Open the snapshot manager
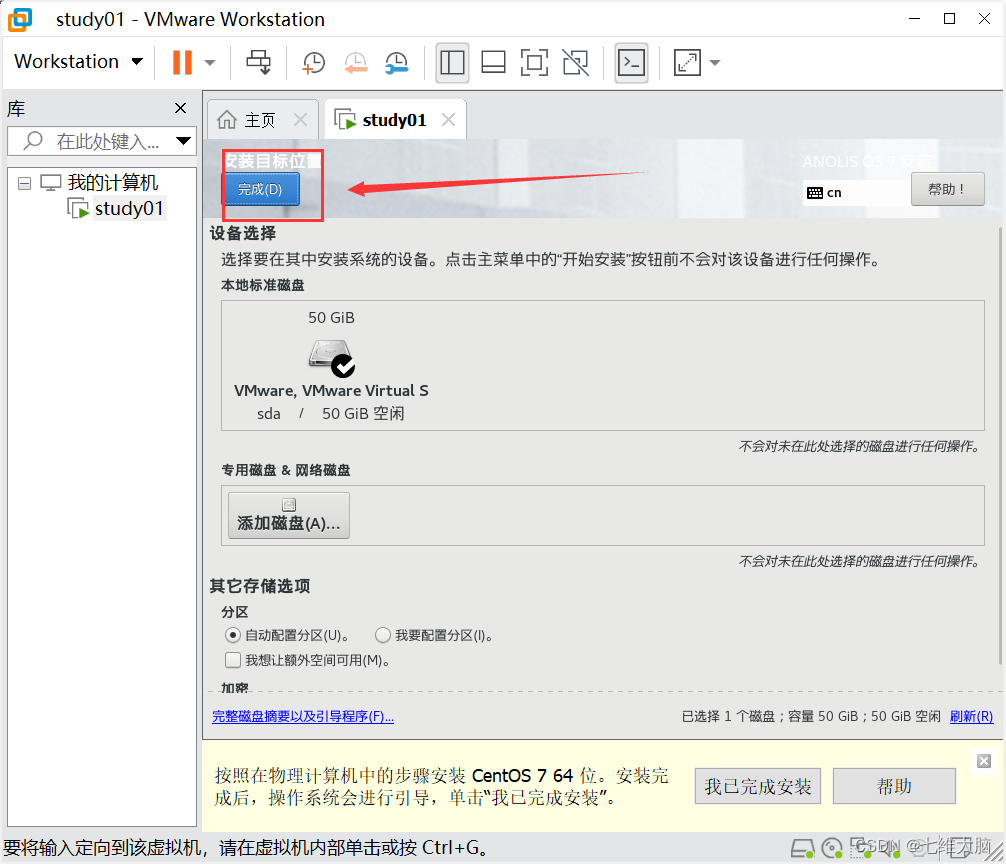 [396, 62]
